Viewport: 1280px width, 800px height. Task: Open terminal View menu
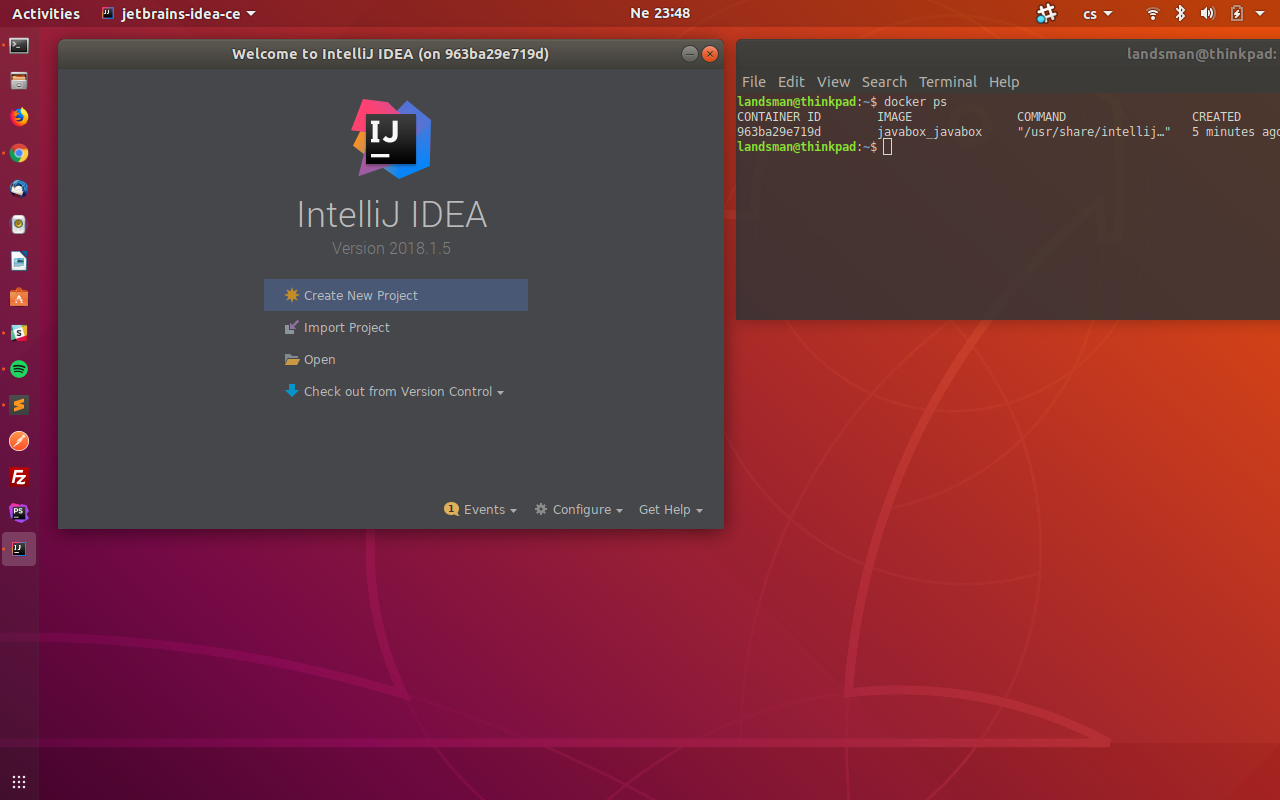tap(833, 82)
